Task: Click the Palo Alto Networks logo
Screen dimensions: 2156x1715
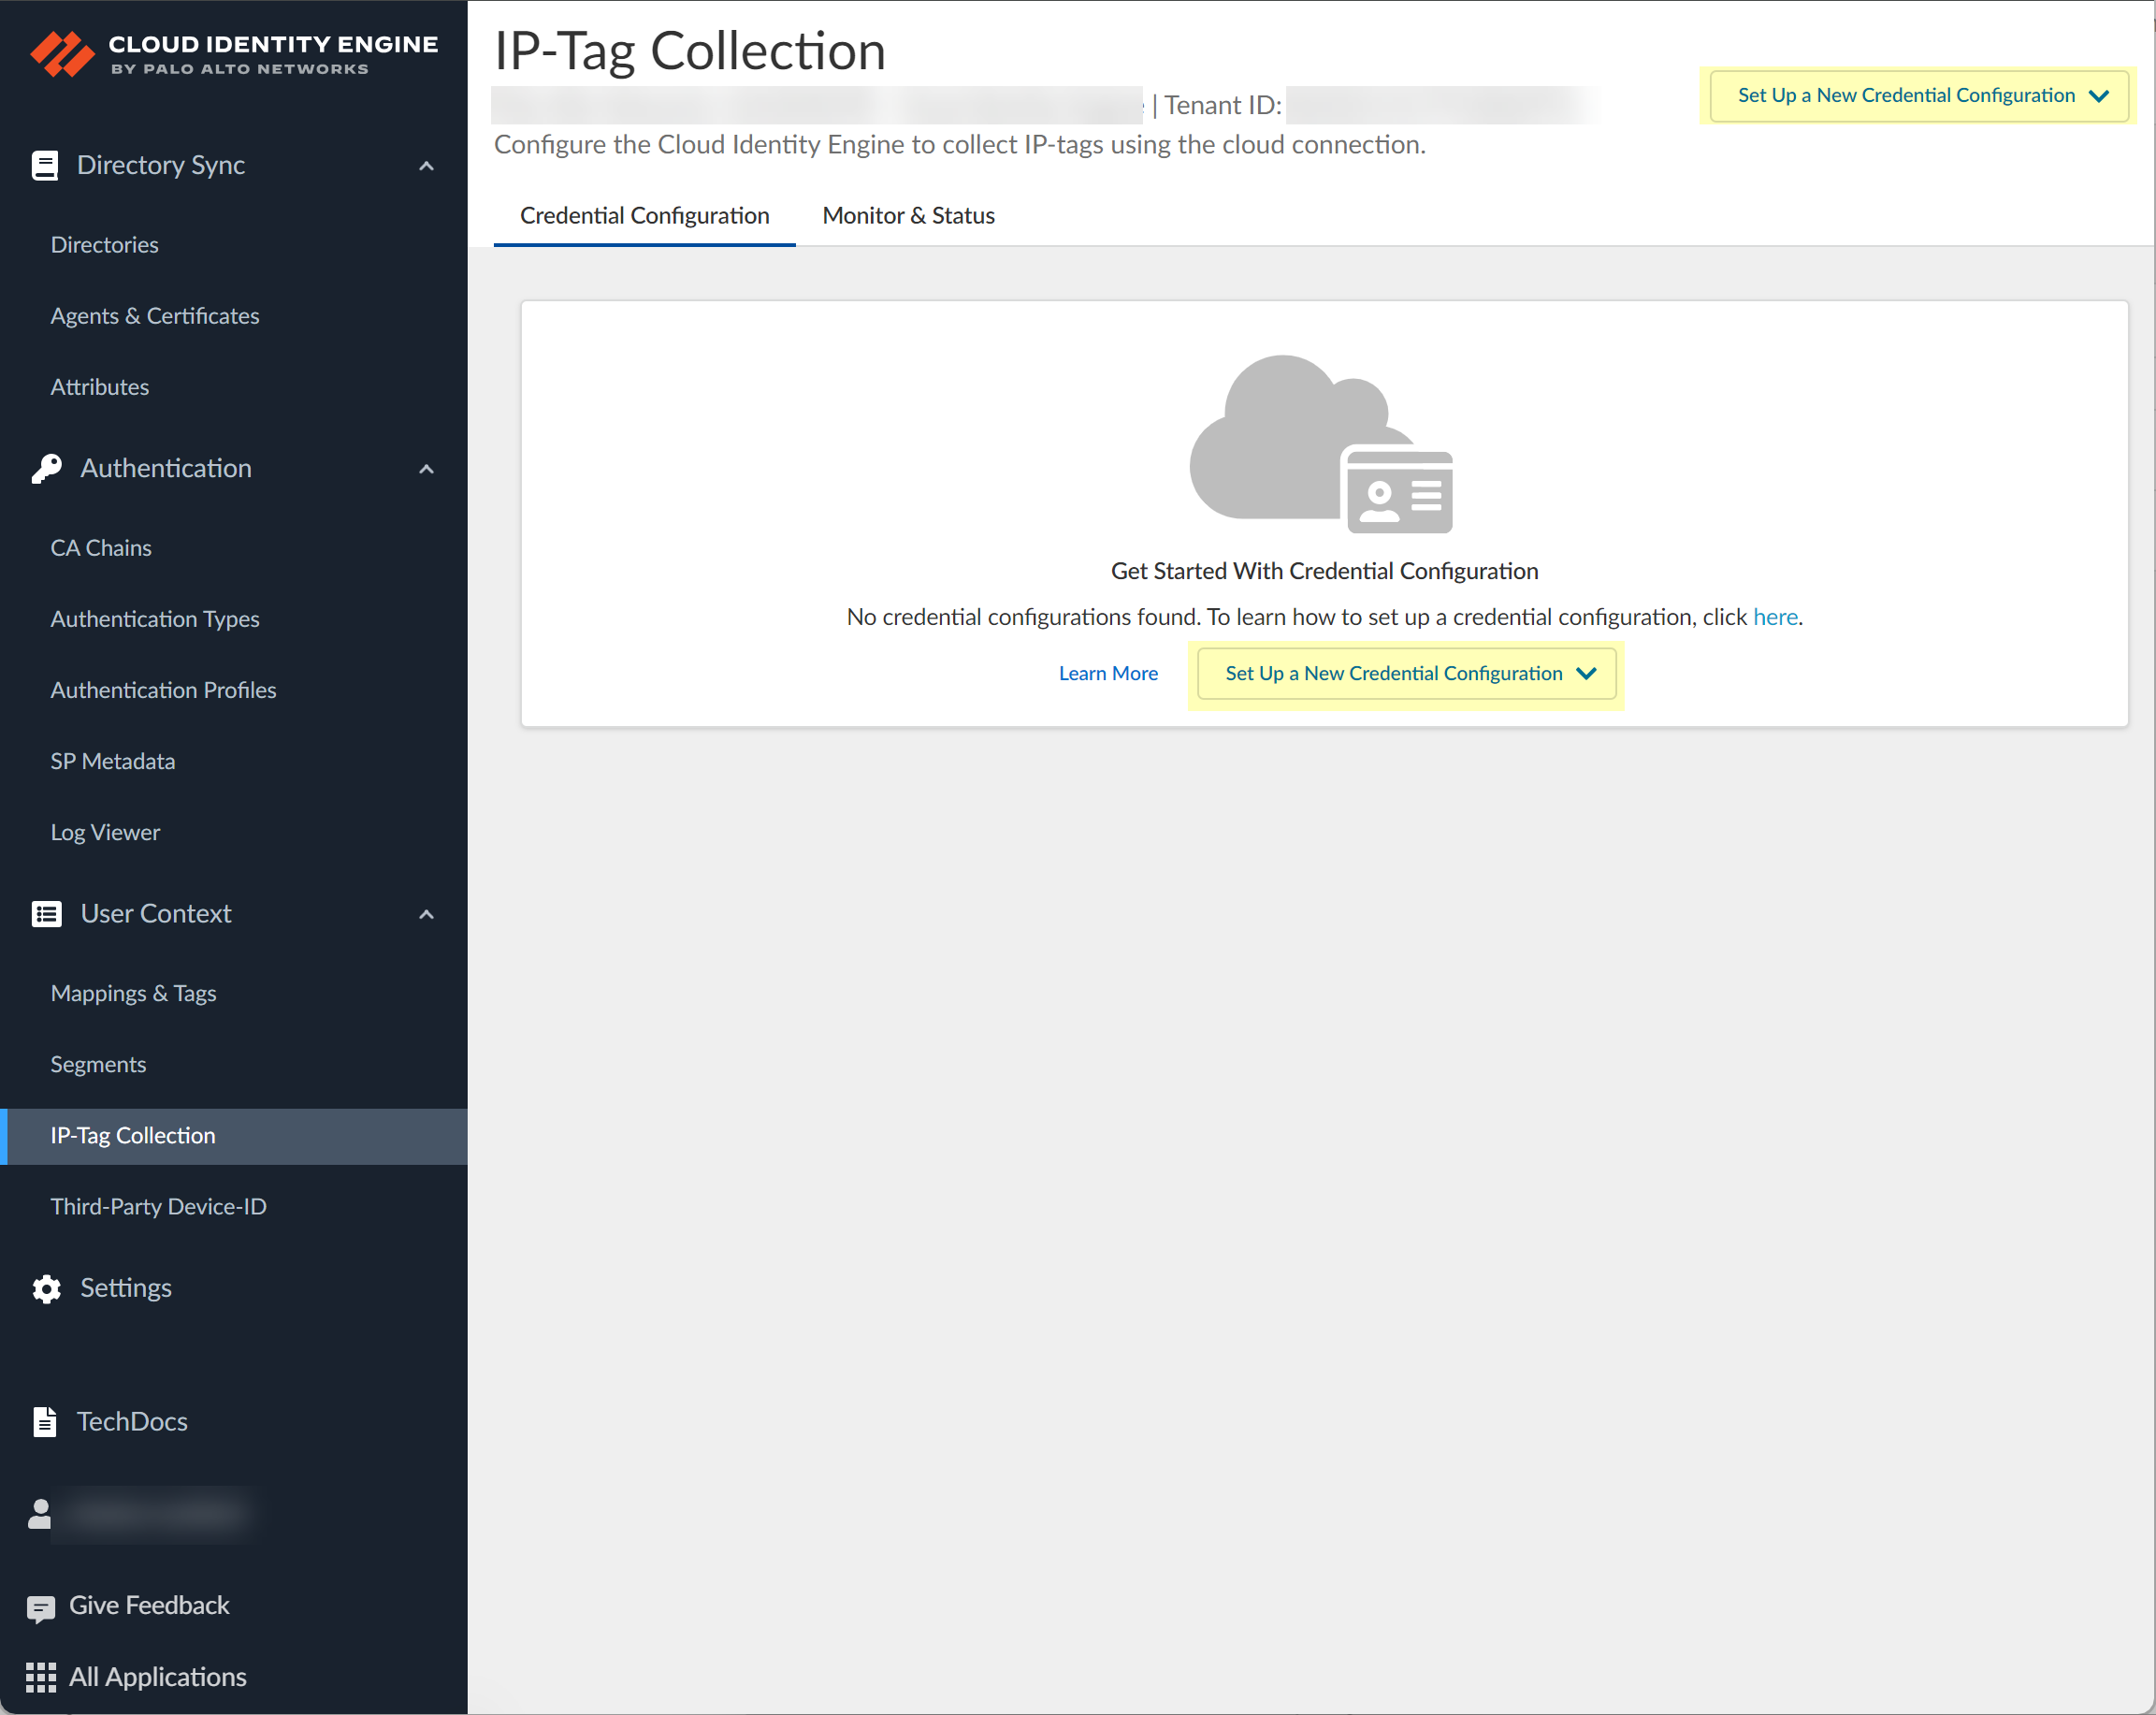Action: (62, 54)
